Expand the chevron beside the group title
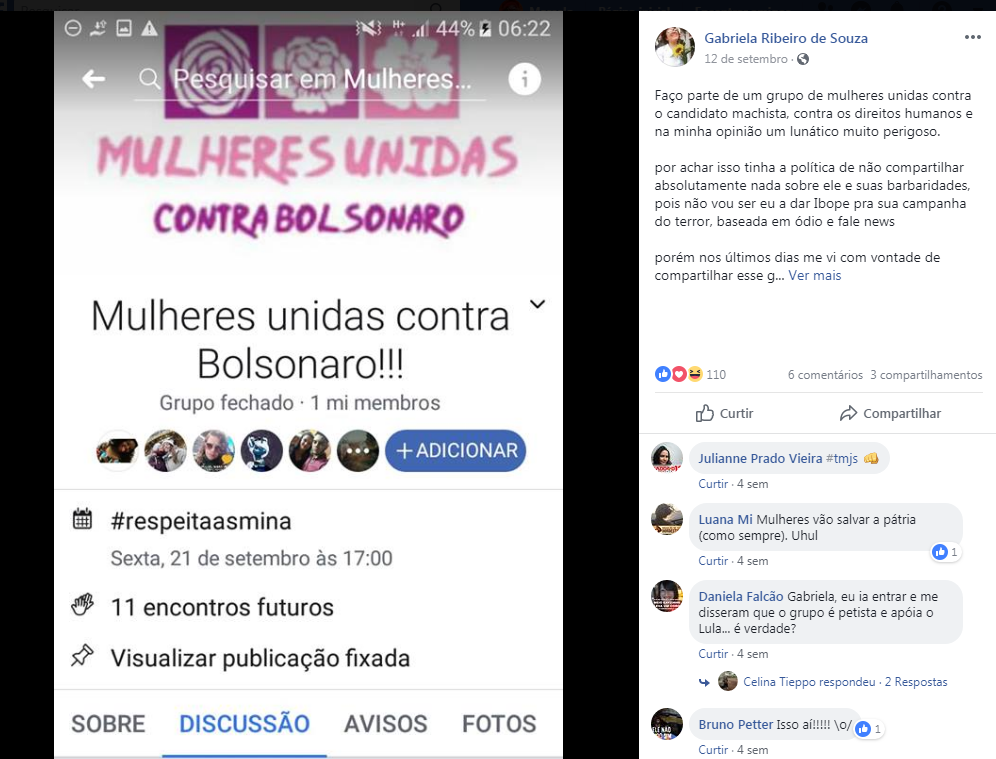The height and width of the screenshot is (759, 996). click(x=537, y=304)
